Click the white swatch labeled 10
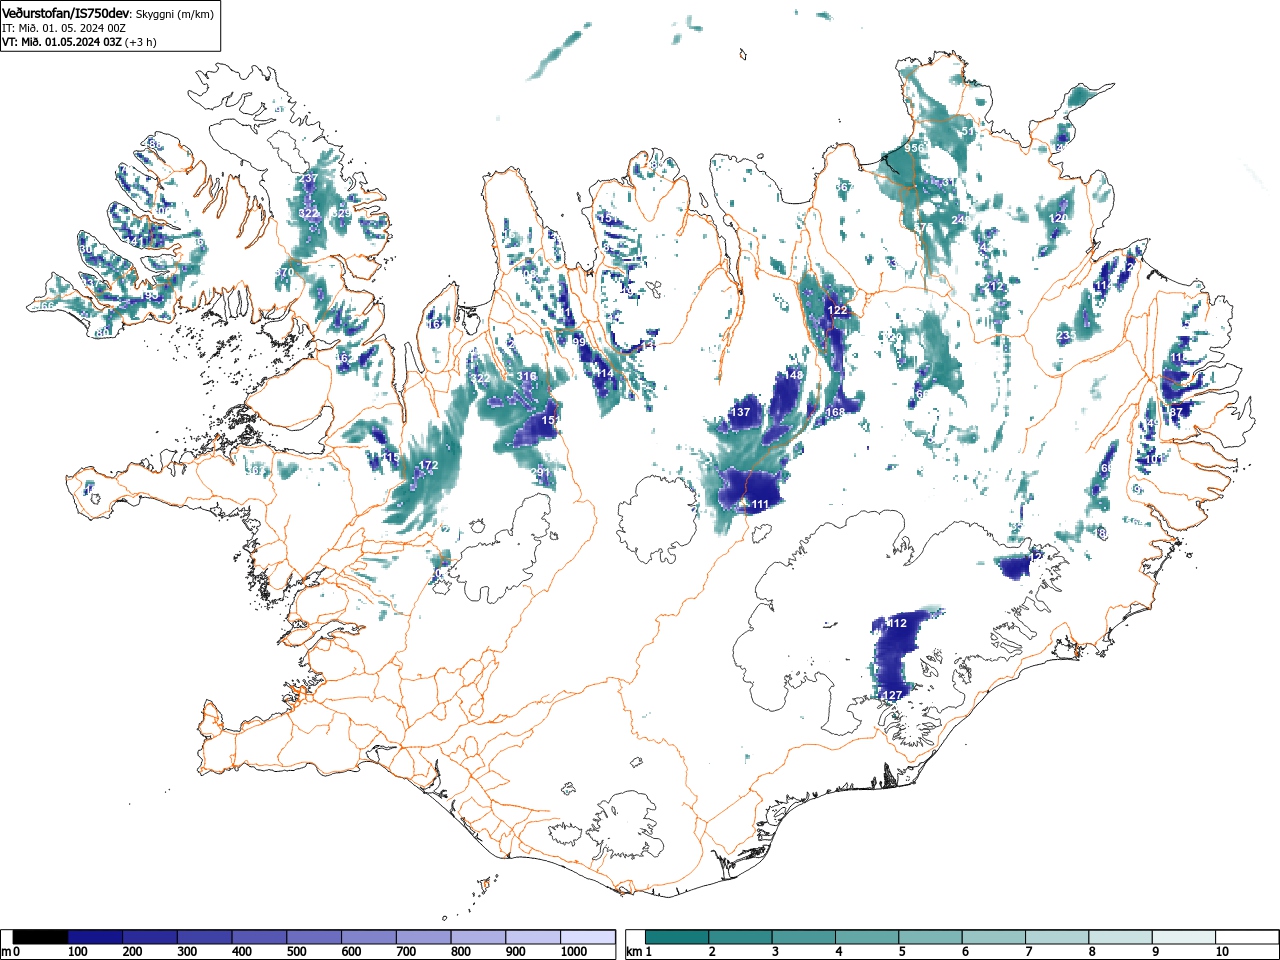Screen dimensions: 1280x960 pos(1247,937)
